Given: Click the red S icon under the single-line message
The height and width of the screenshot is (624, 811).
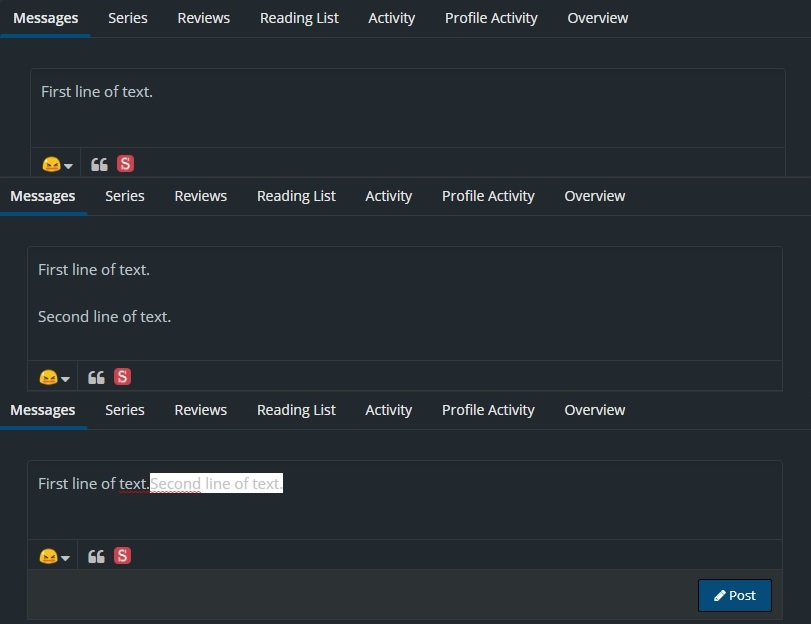Looking at the screenshot, I should pyautogui.click(x=125, y=164).
